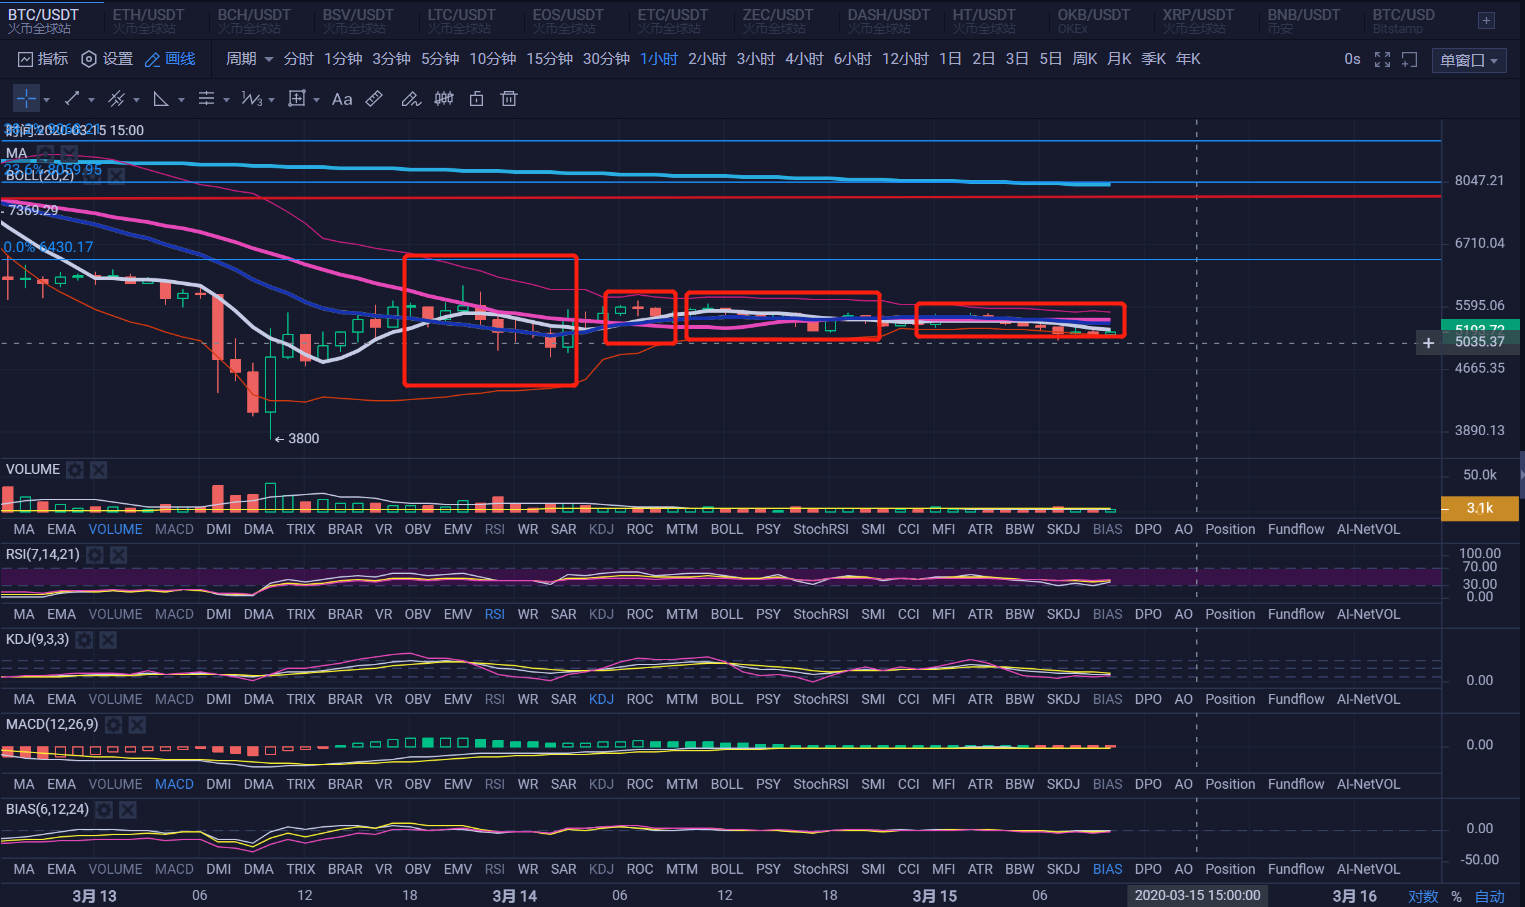Toggle 对数 logarithmic scale
The width and height of the screenshot is (1525, 907).
point(1423,896)
